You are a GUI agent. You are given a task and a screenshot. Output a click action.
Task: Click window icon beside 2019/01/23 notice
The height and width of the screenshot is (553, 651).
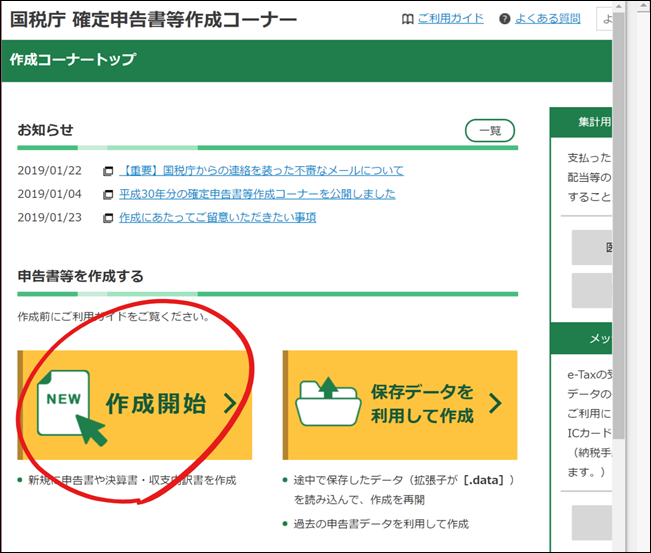108,218
